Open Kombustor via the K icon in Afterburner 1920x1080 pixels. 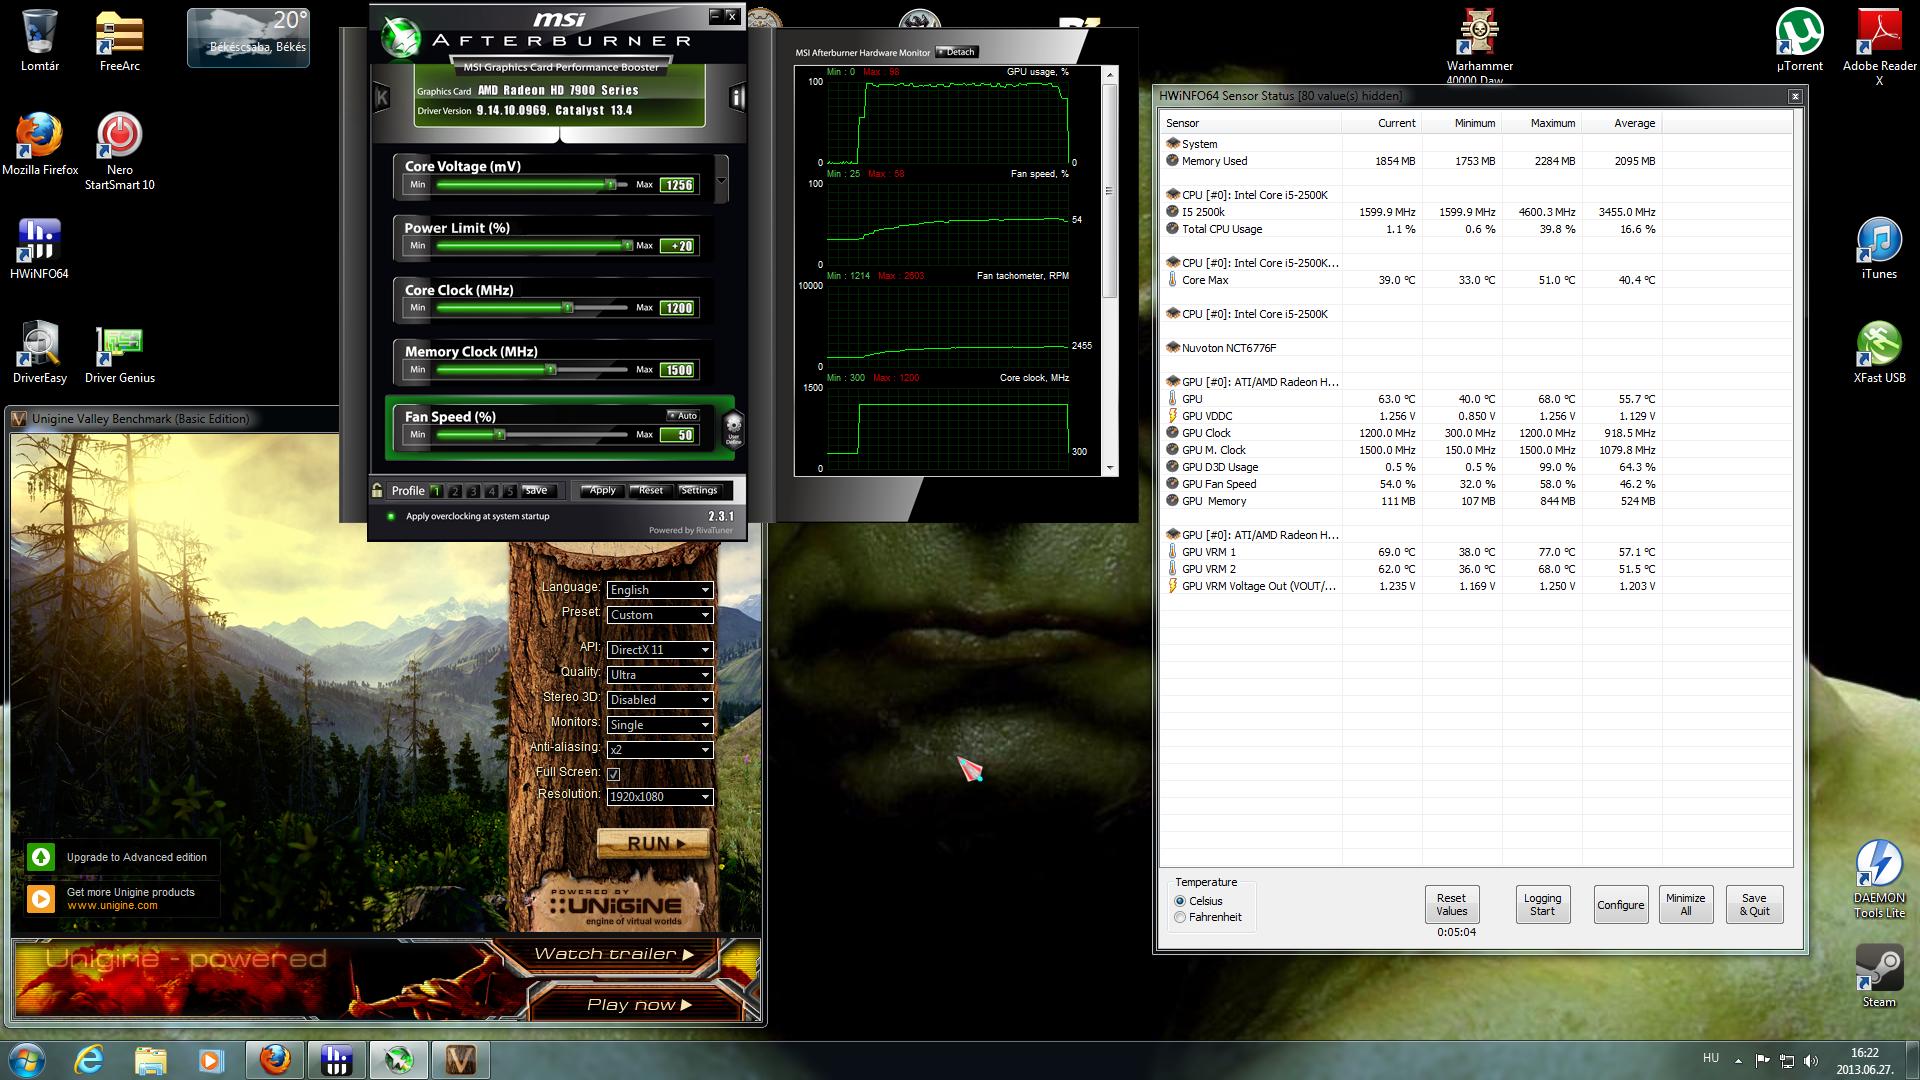[381, 97]
